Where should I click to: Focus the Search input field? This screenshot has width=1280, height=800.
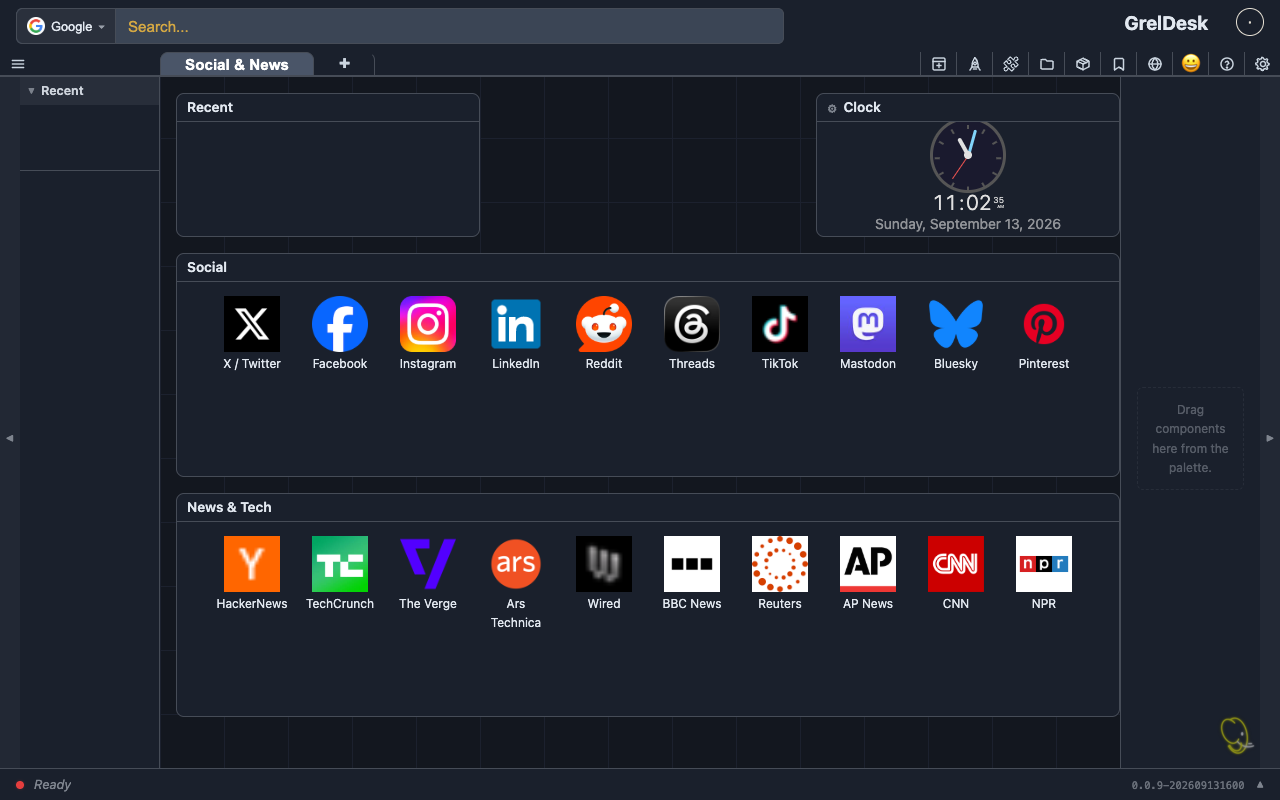click(x=449, y=26)
